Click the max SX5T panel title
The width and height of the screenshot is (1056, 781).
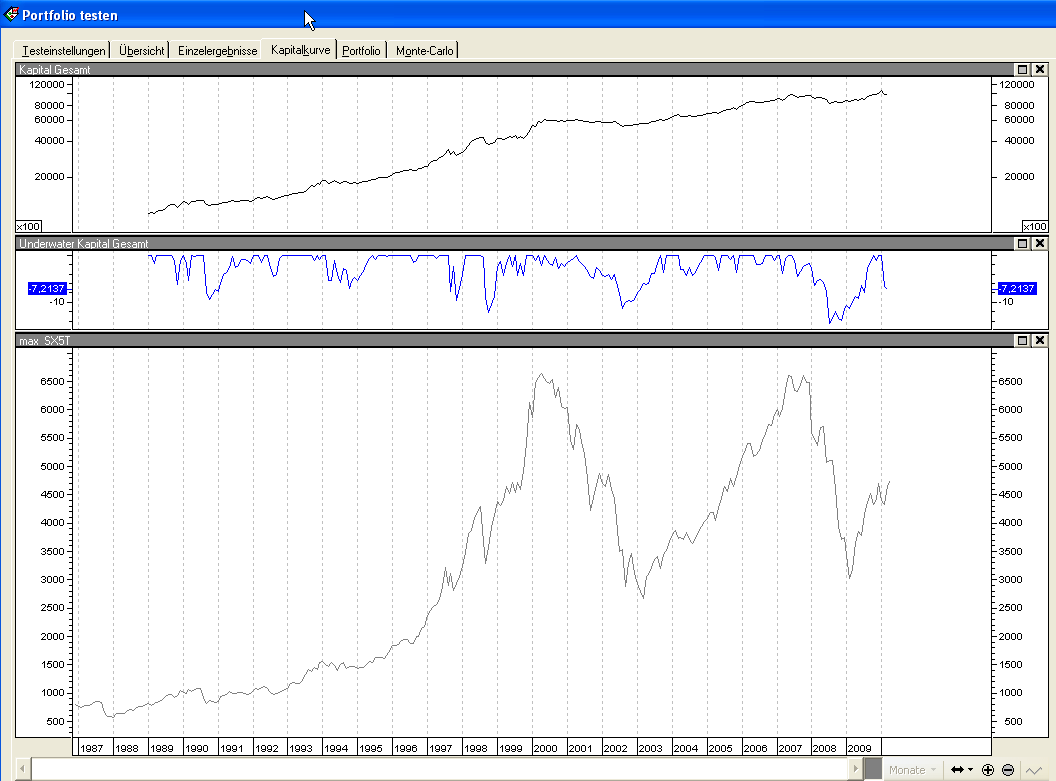click(x=44, y=341)
